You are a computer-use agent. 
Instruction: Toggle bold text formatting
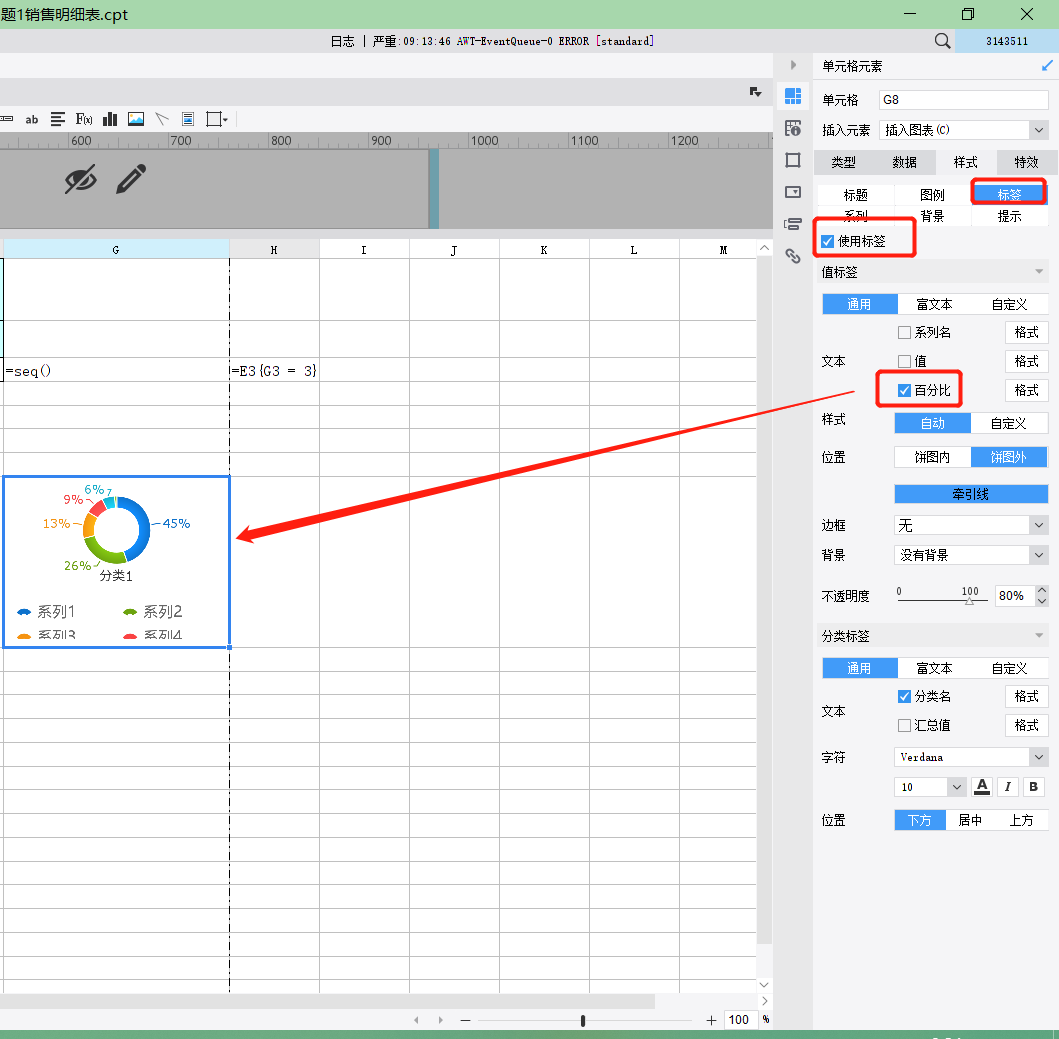[x=1033, y=786]
